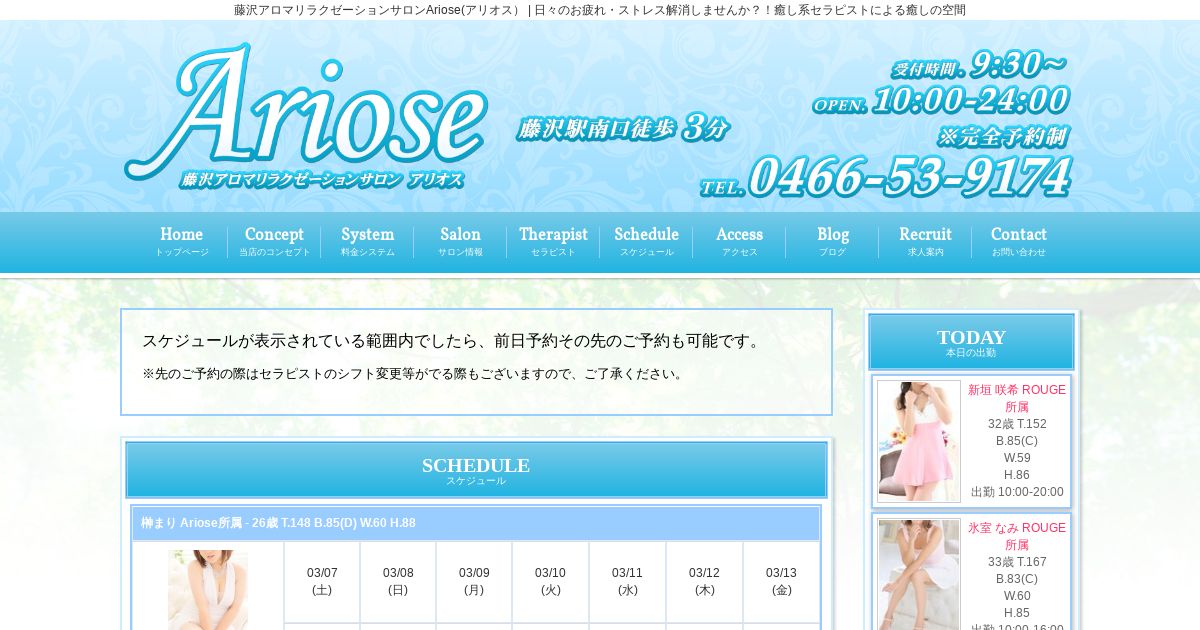Go to the Access page
Screen dimensions: 1200x630
[739, 242]
